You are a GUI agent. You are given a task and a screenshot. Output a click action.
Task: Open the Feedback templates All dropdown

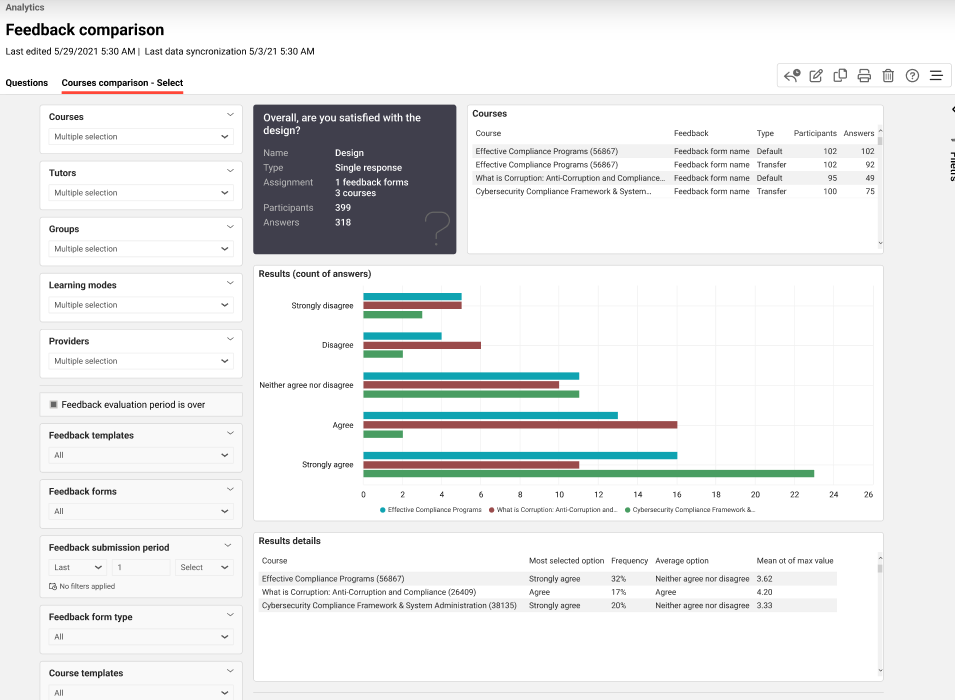point(141,455)
